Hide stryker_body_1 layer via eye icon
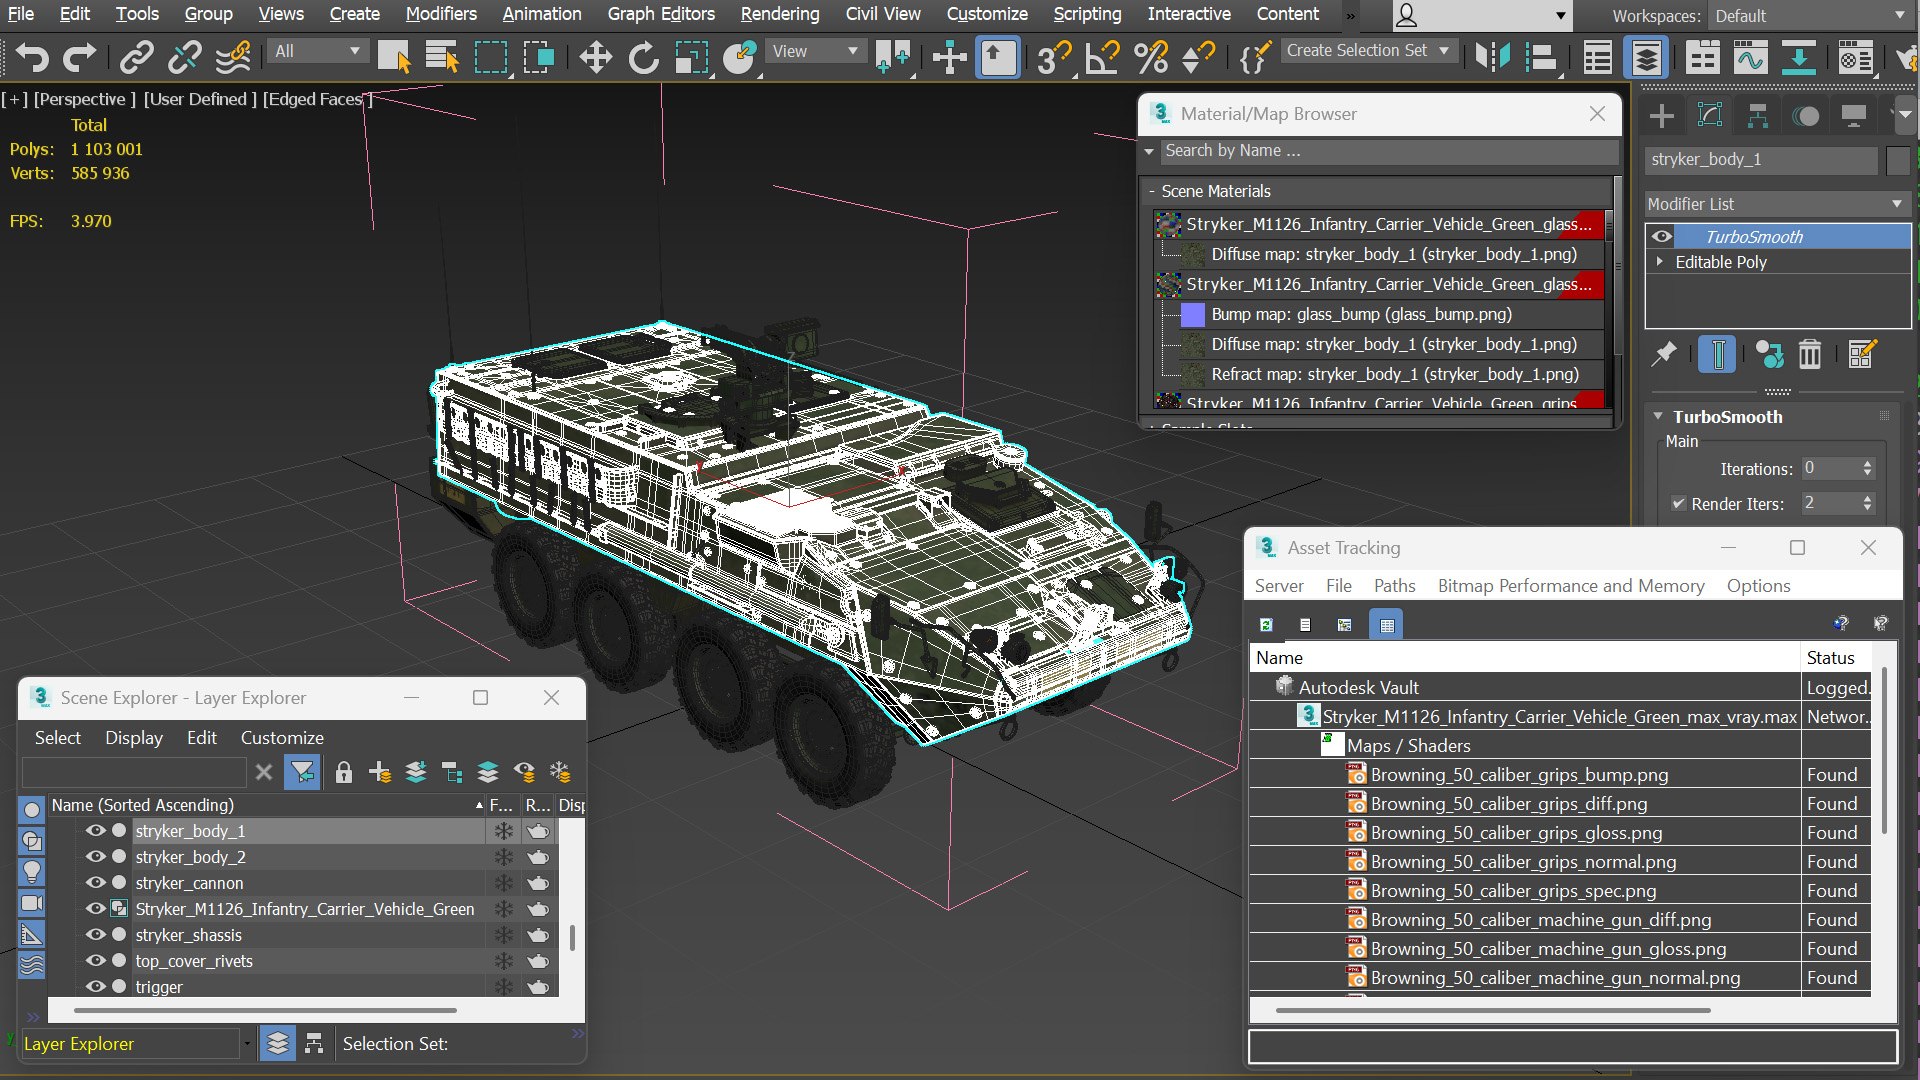This screenshot has width=1920, height=1080. 95,831
